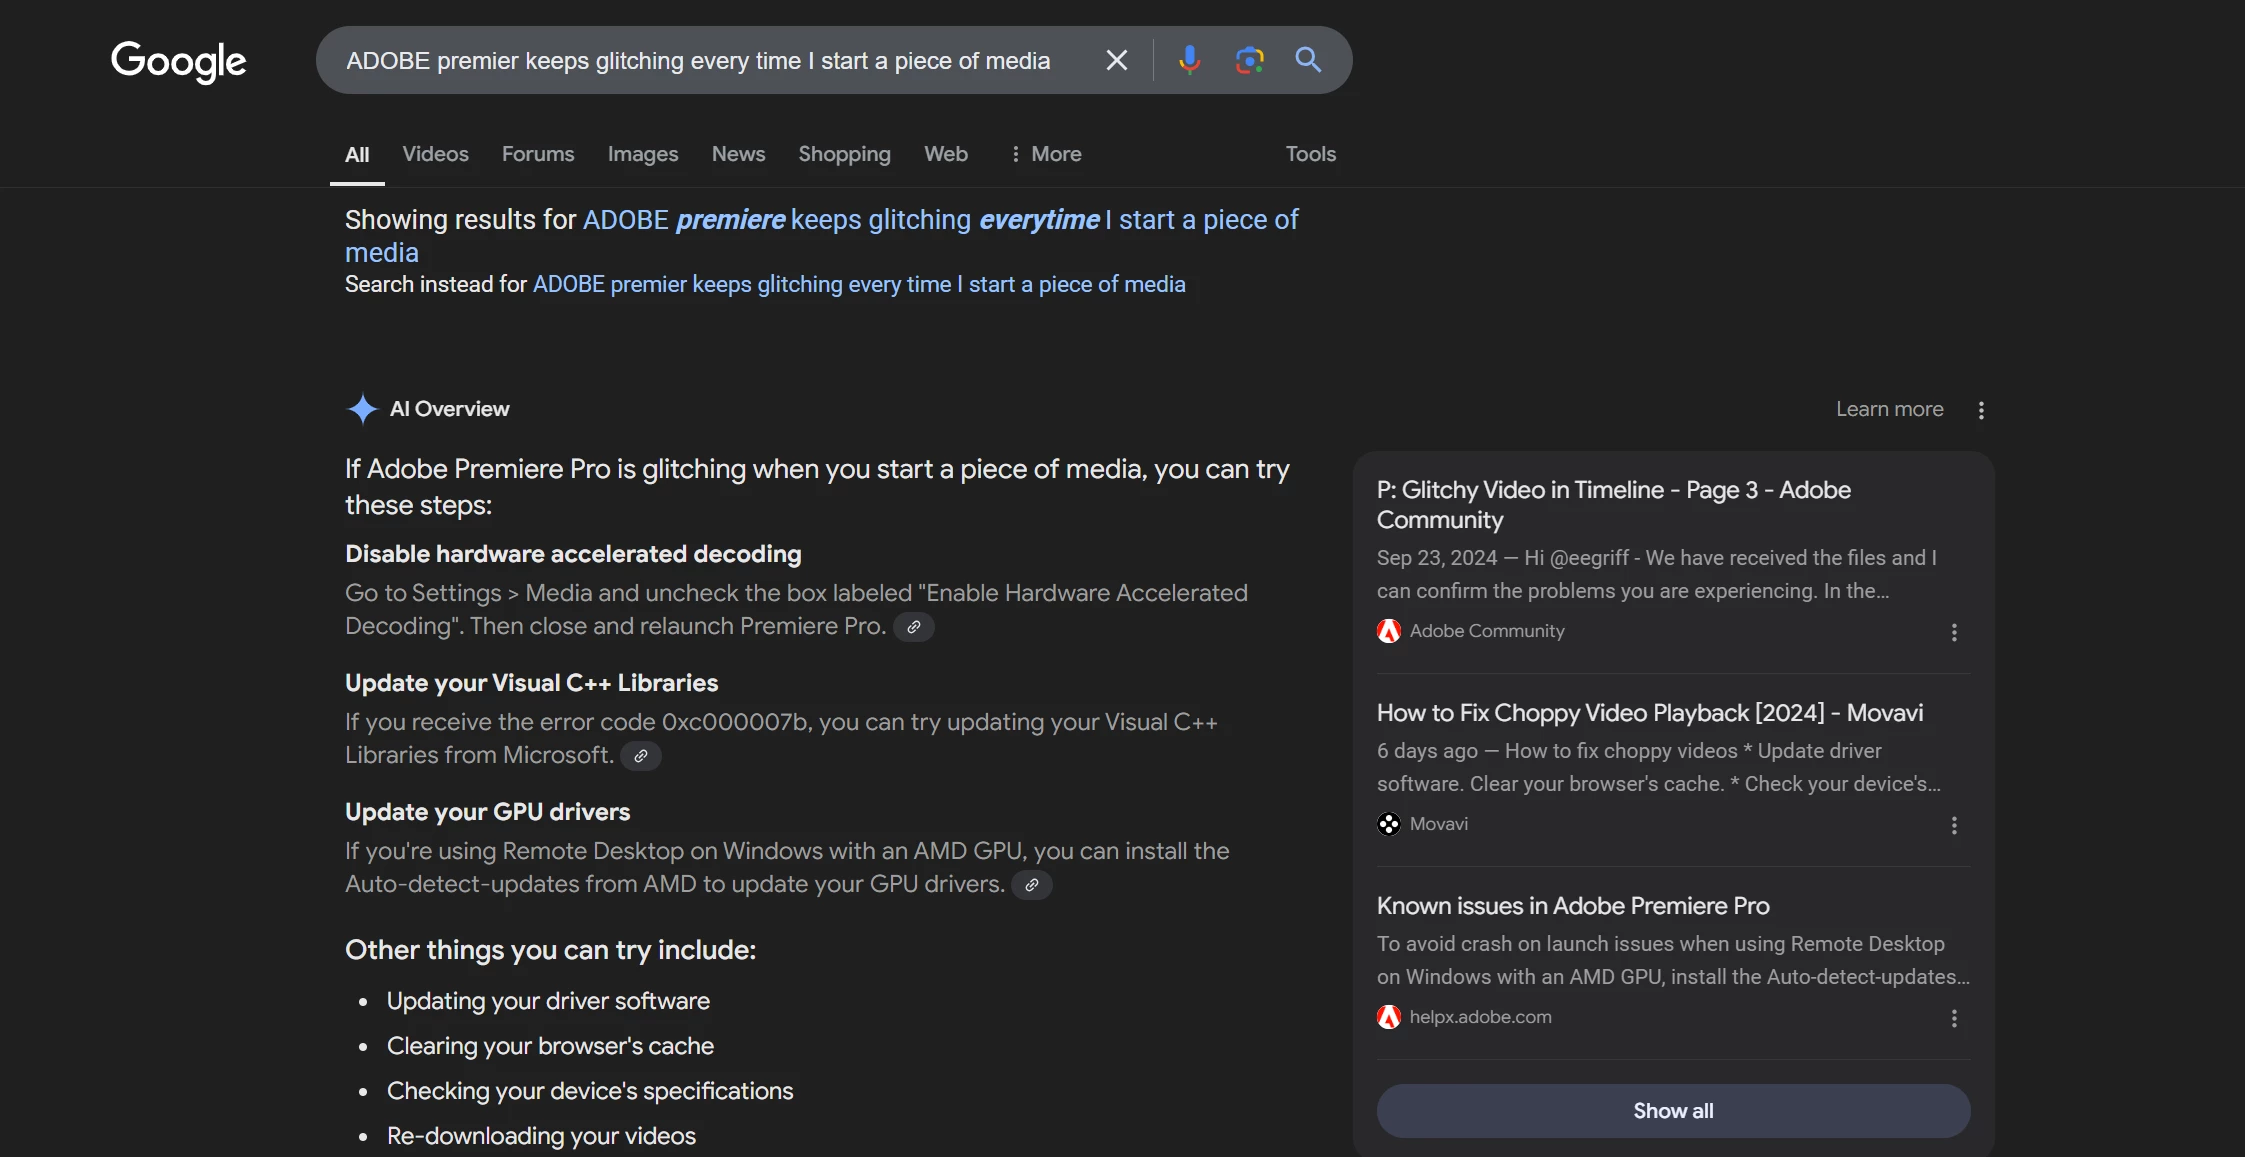
Task: Open Google Lens image search icon
Action: pos(1249,61)
